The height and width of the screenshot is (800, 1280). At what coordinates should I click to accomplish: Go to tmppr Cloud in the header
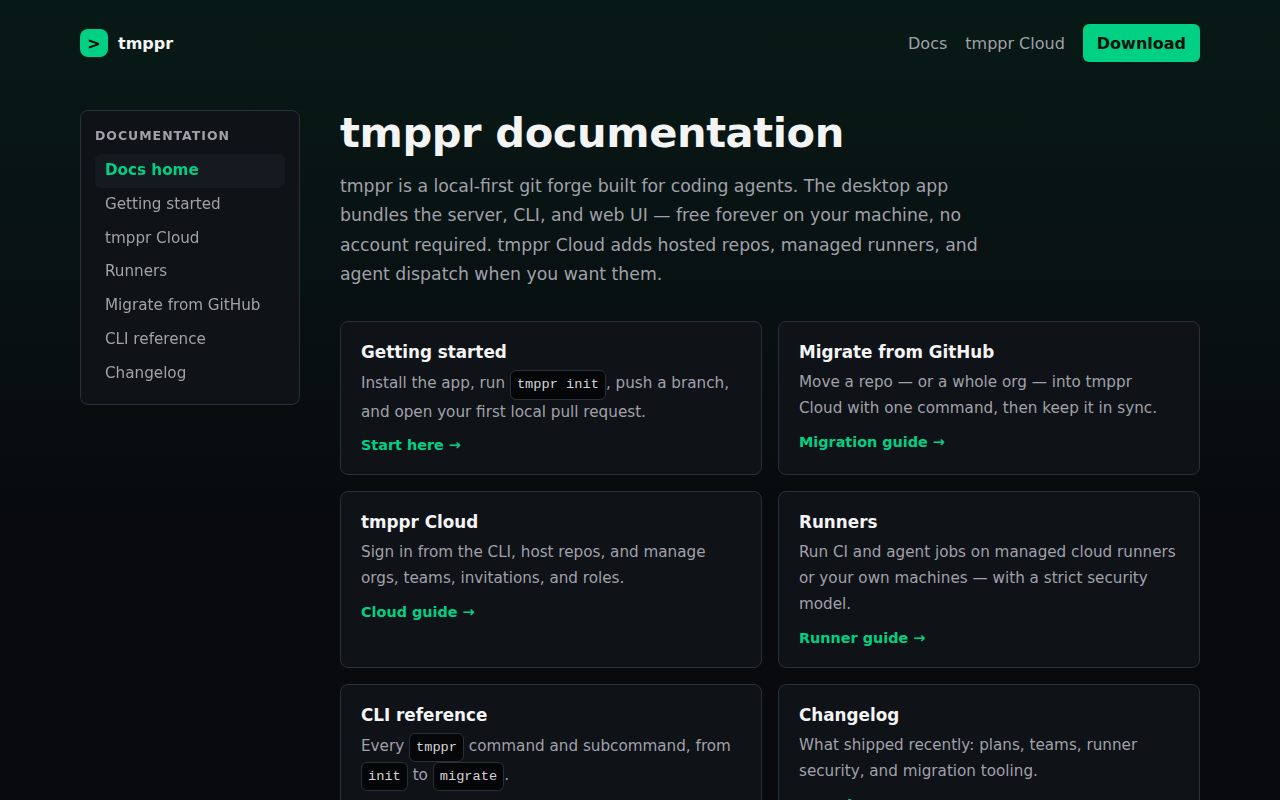coord(1015,43)
